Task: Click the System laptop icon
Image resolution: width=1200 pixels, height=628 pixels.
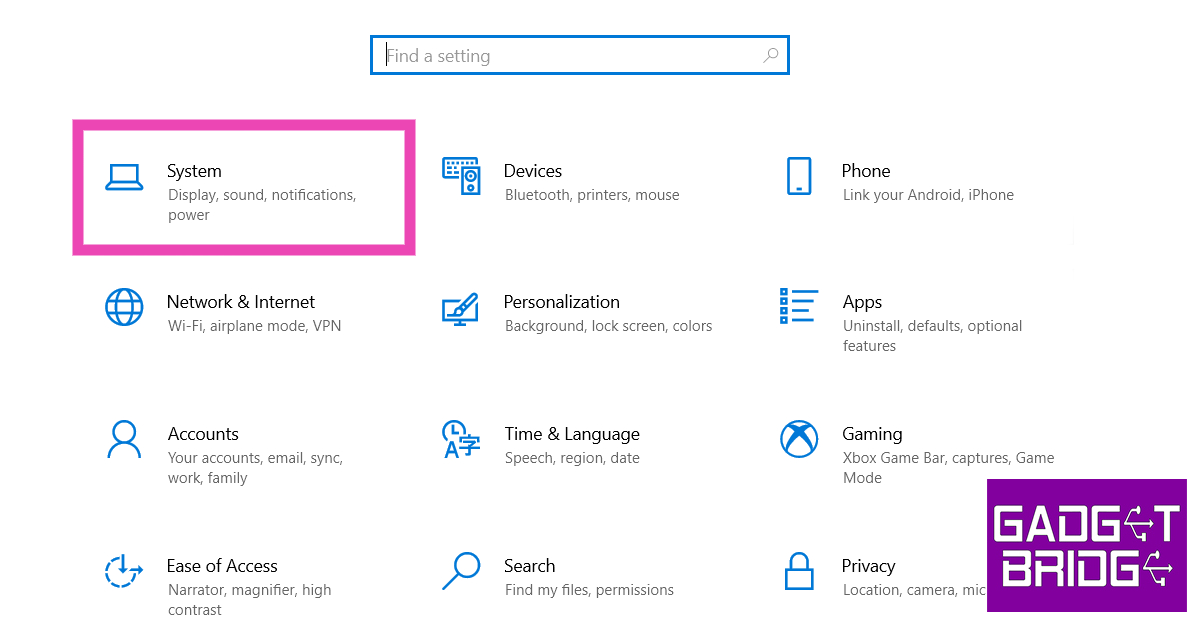Action: pos(124,177)
